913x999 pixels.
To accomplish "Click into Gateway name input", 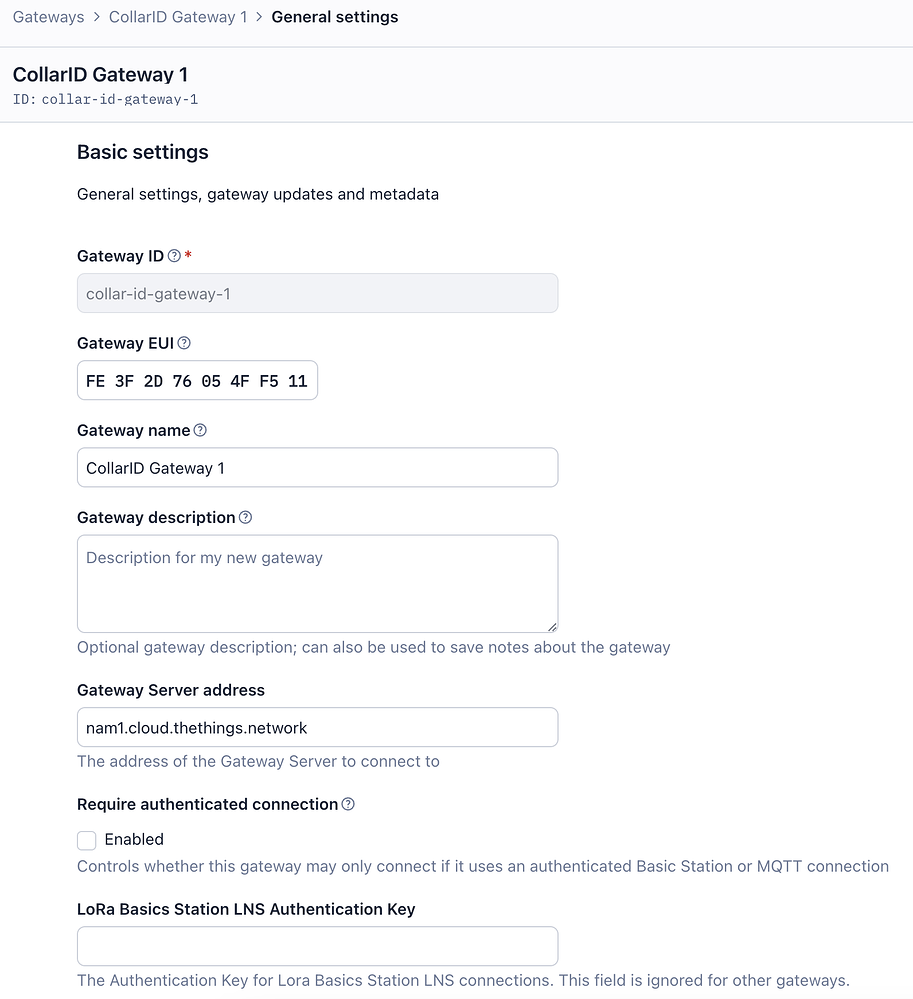I will (x=317, y=468).
